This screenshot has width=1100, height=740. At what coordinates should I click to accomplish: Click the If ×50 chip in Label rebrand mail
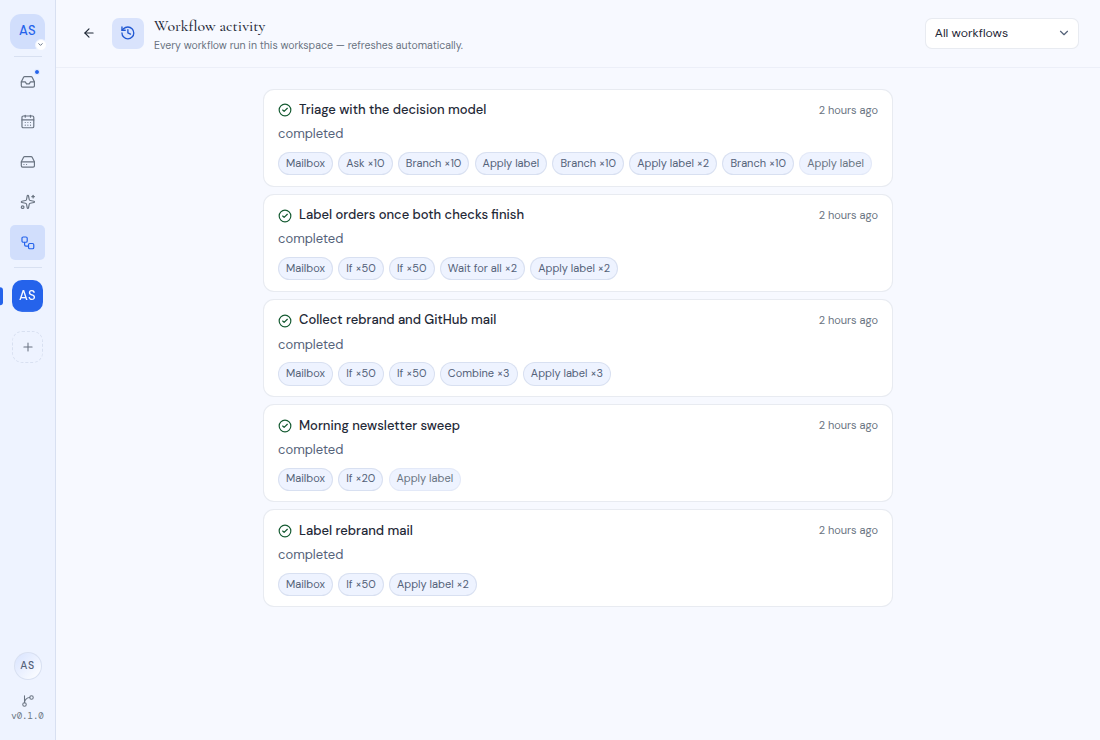point(361,584)
